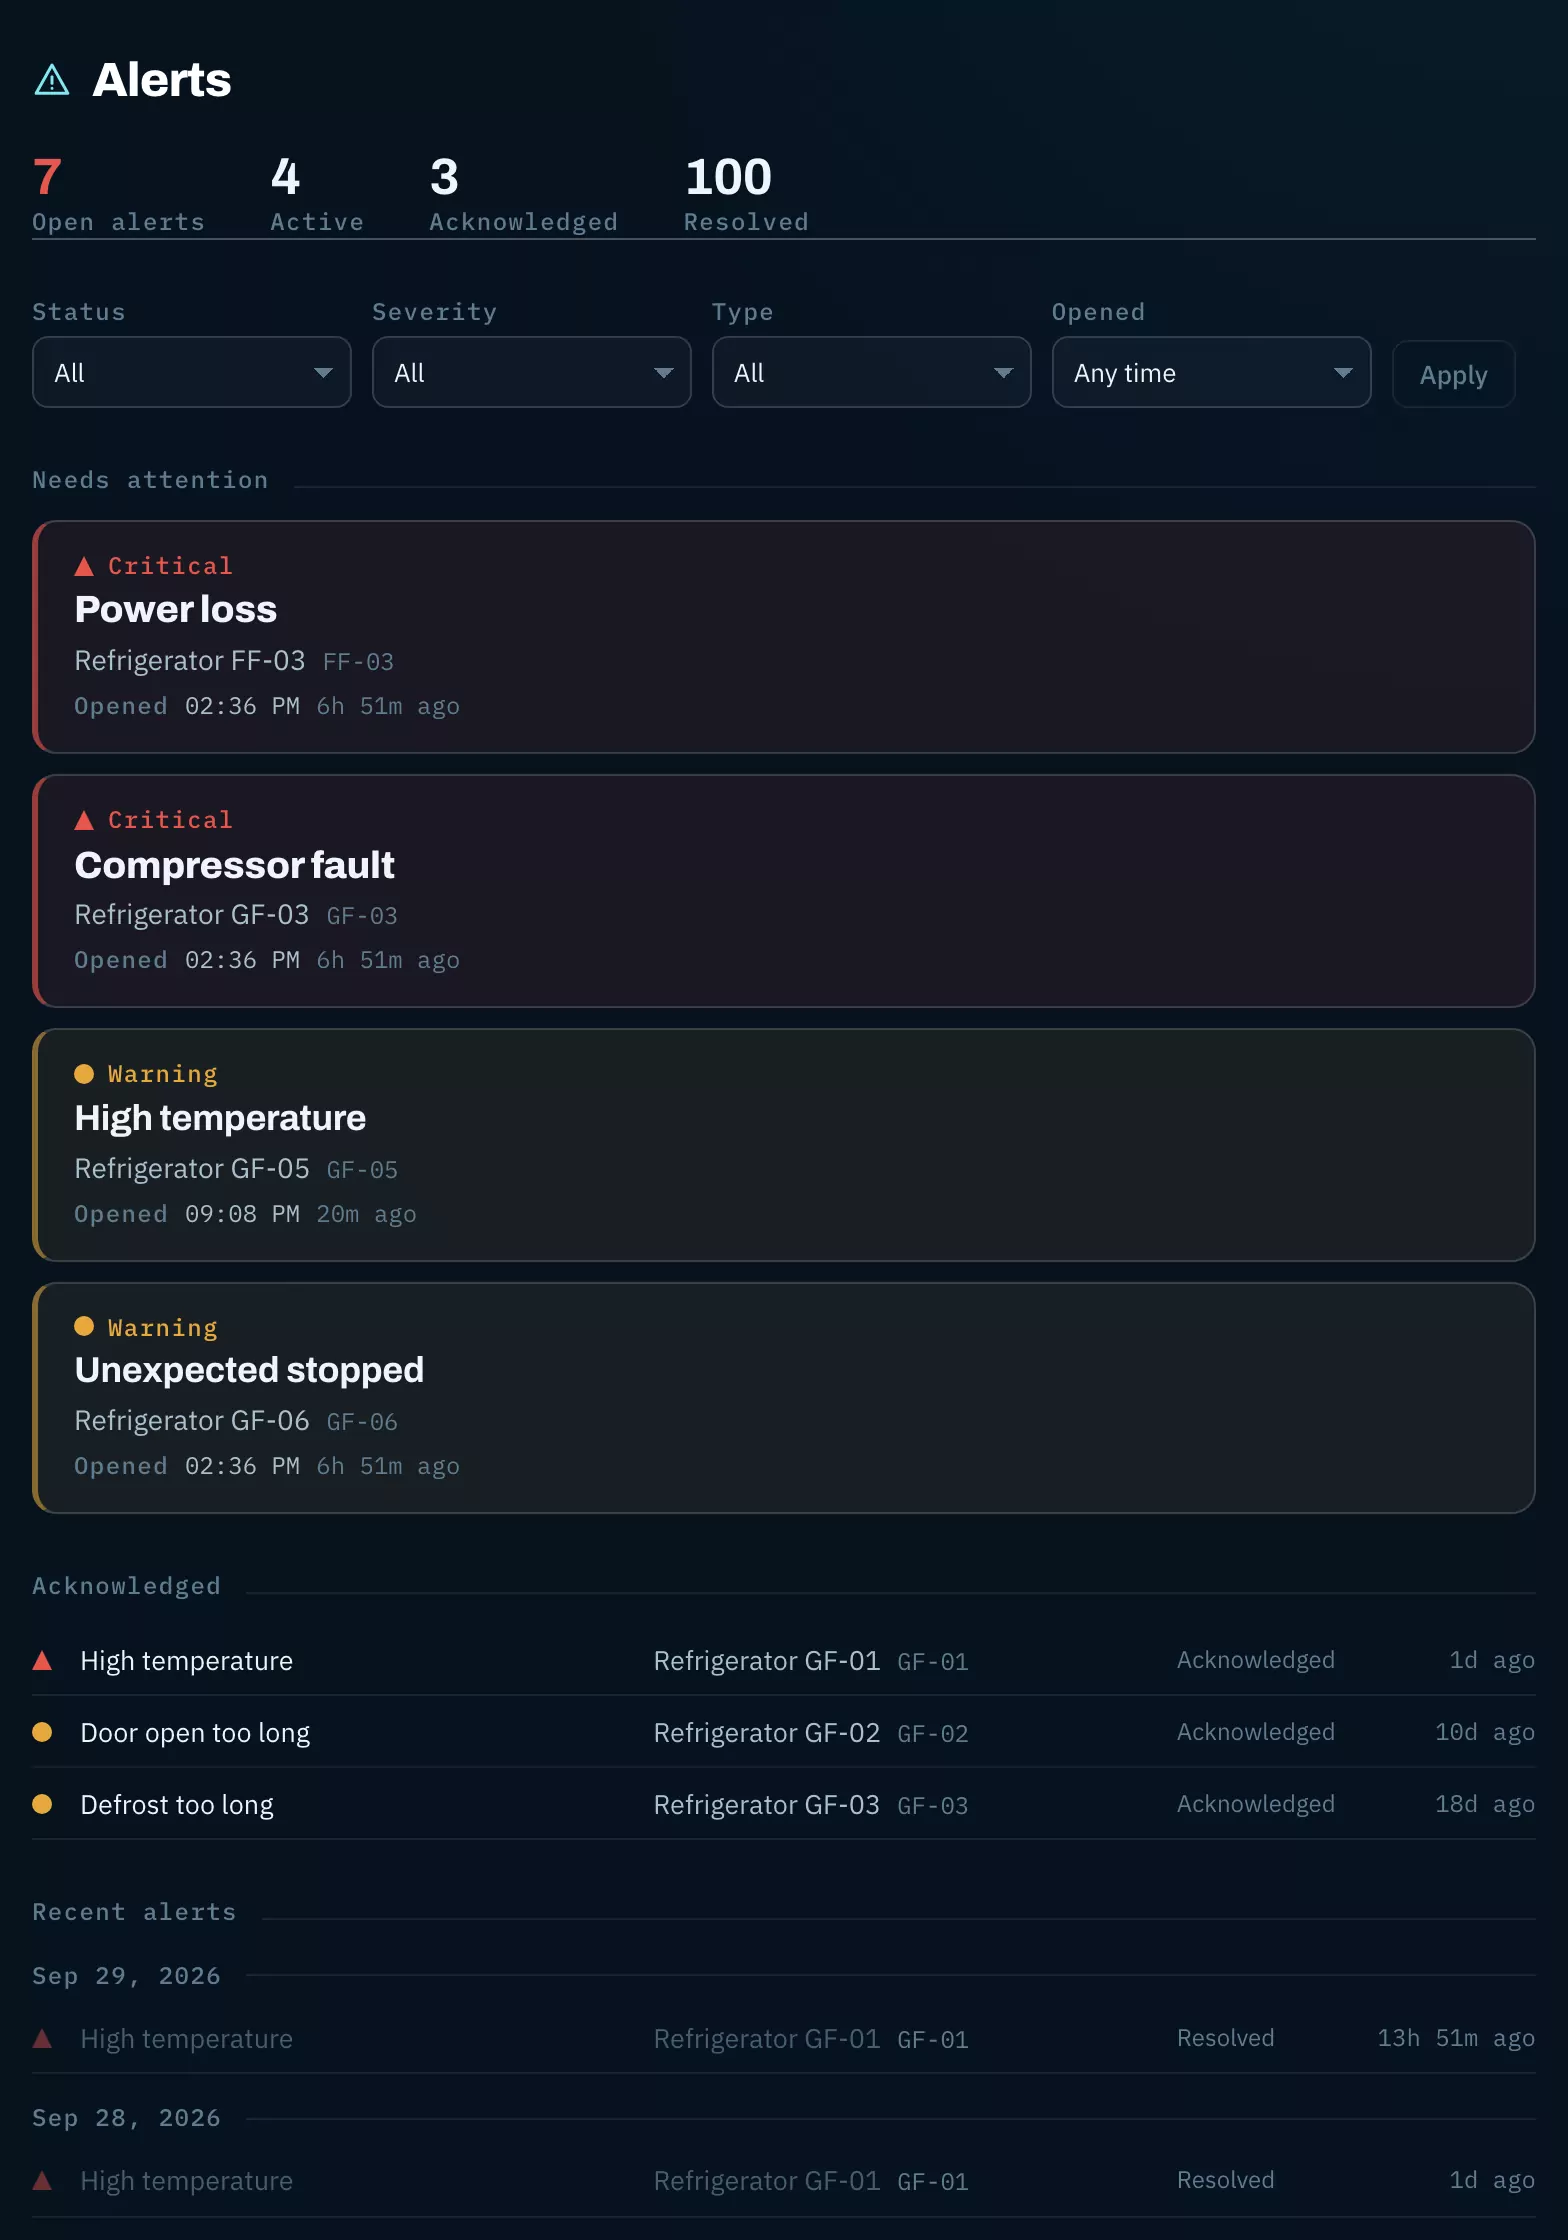Open the Power loss alert card

pos(784,637)
